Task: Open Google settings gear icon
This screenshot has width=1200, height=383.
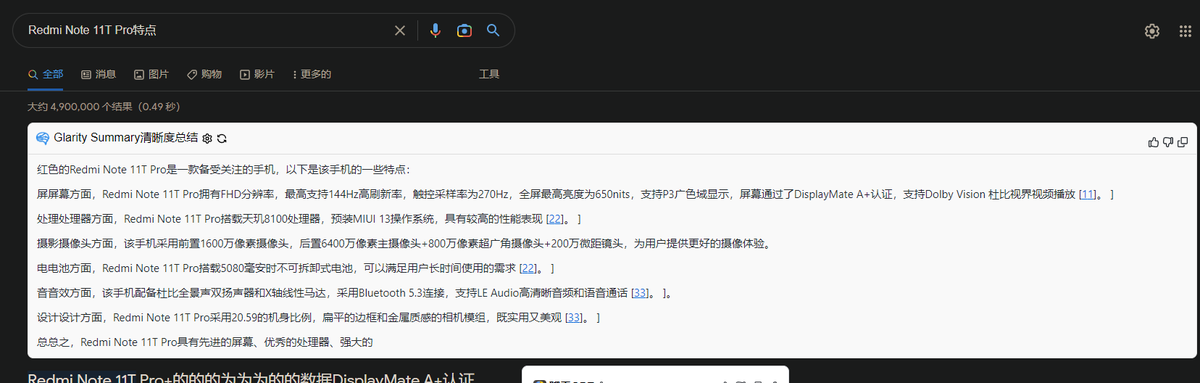Action: click(x=1152, y=31)
